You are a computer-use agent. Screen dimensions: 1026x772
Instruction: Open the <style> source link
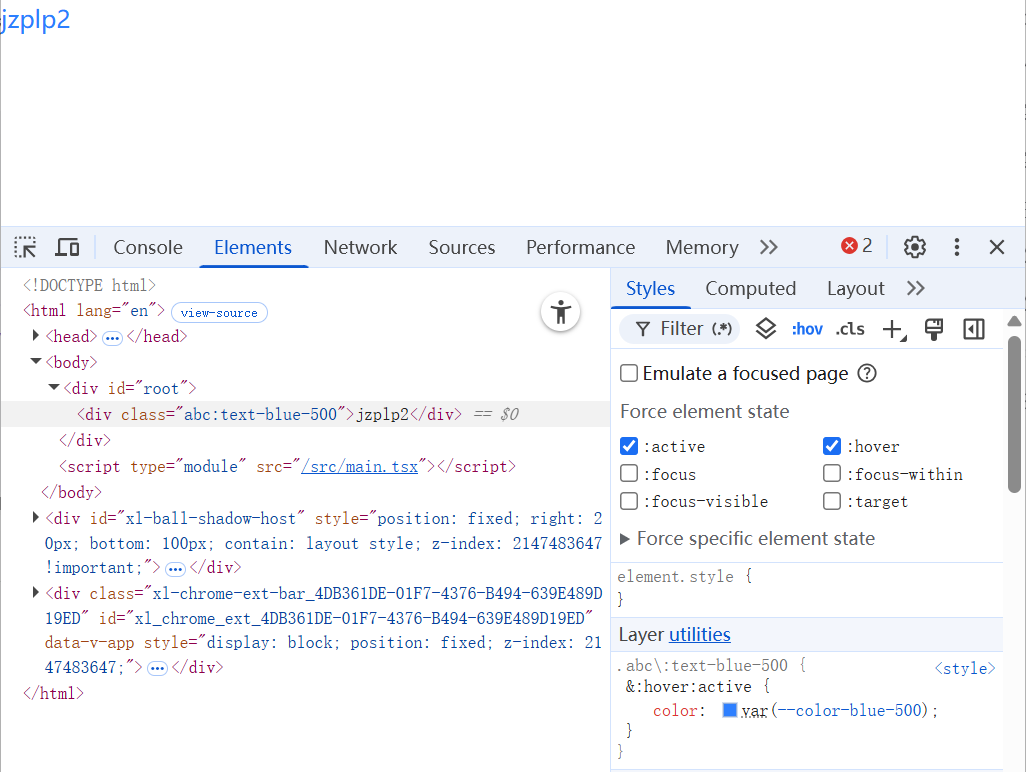(x=965, y=668)
